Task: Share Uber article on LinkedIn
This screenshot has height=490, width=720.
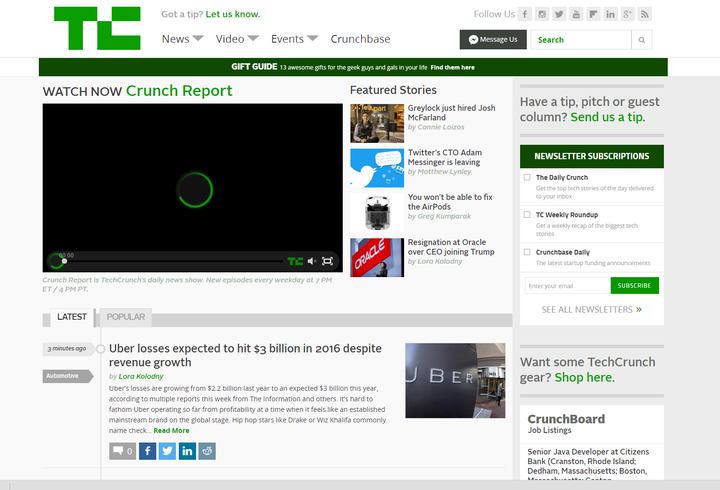Action: 187,451
